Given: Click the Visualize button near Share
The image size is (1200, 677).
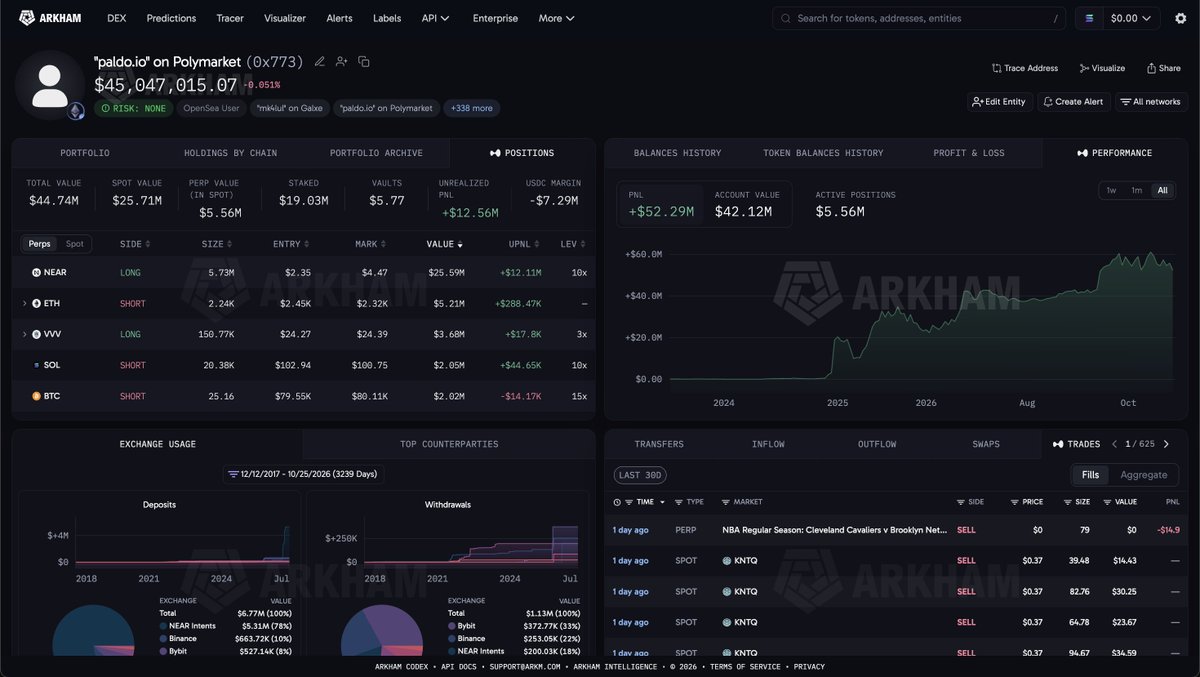Looking at the screenshot, I should coord(1102,68).
